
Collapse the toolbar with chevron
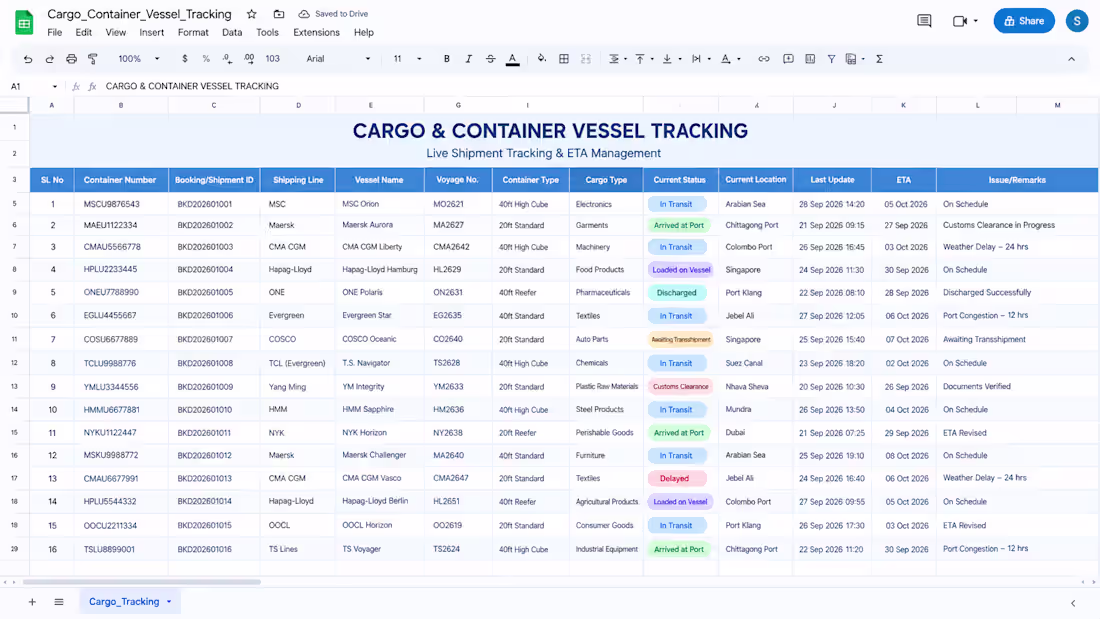click(1071, 59)
